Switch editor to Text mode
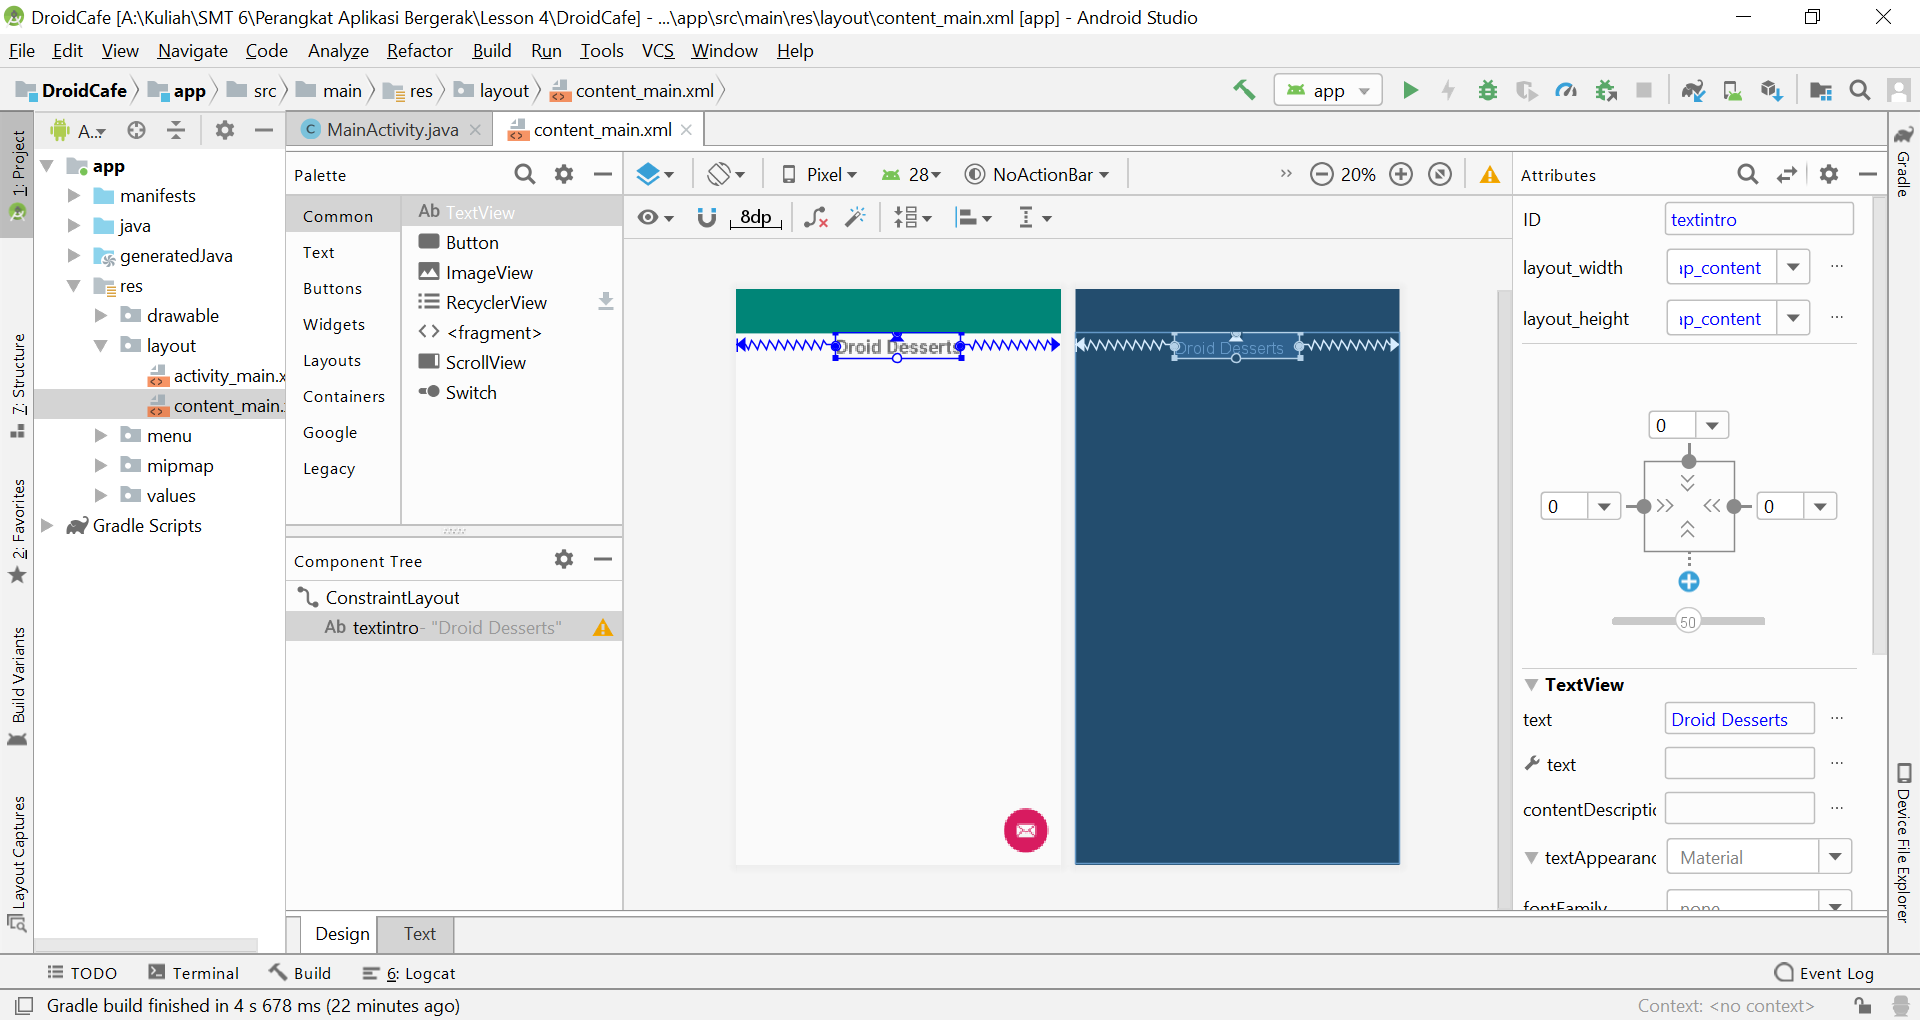 pyautogui.click(x=417, y=934)
